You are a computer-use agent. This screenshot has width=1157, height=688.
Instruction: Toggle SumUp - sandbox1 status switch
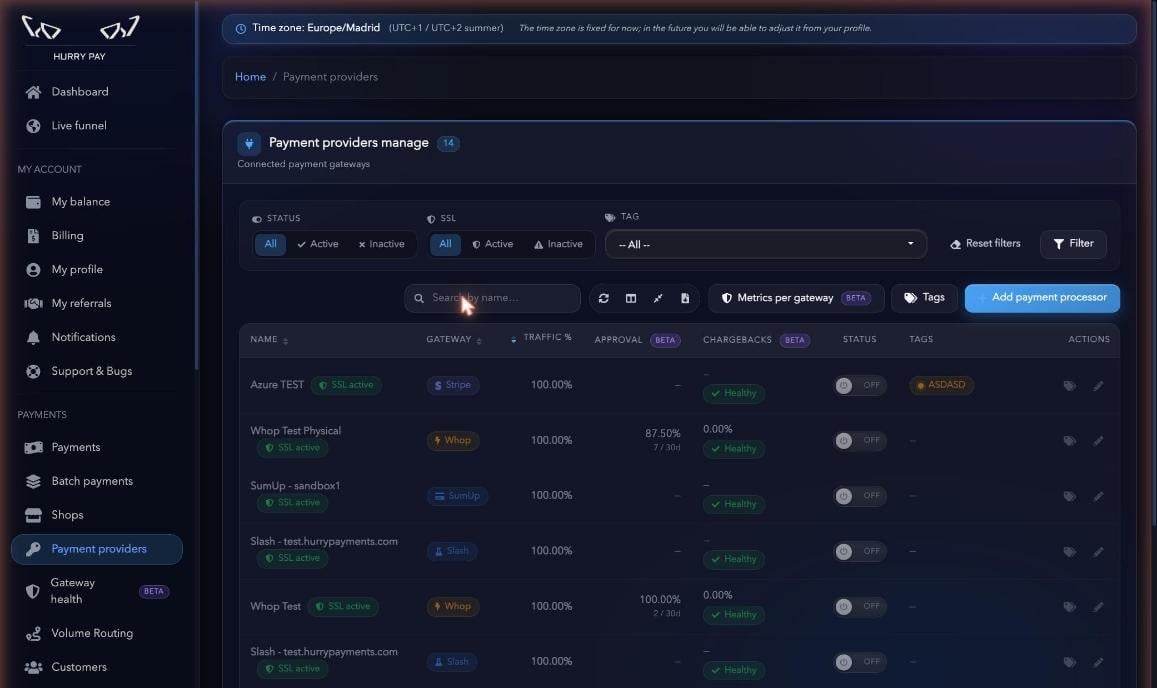click(x=860, y=496)
